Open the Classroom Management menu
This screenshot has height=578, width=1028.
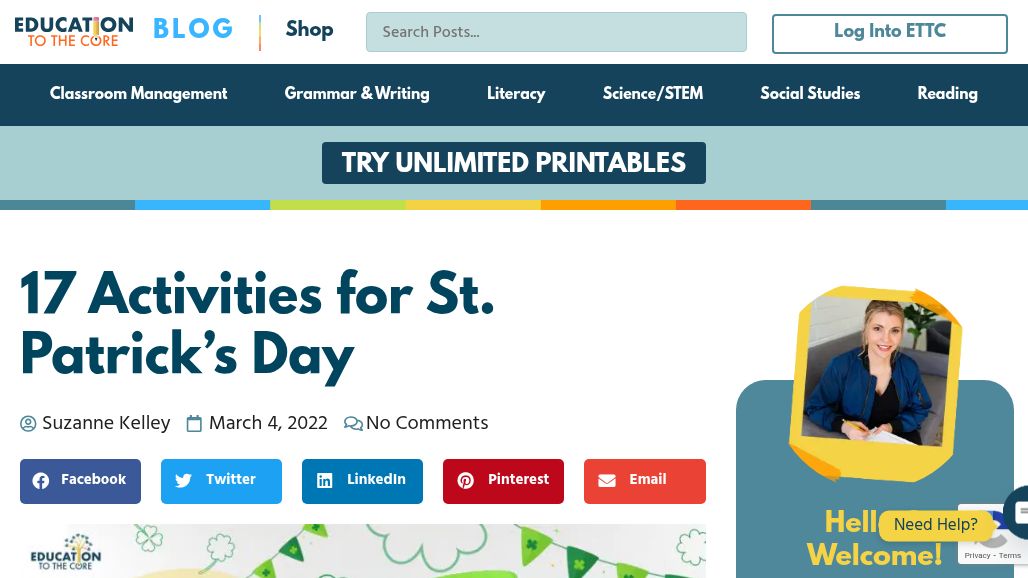[138, 94]
